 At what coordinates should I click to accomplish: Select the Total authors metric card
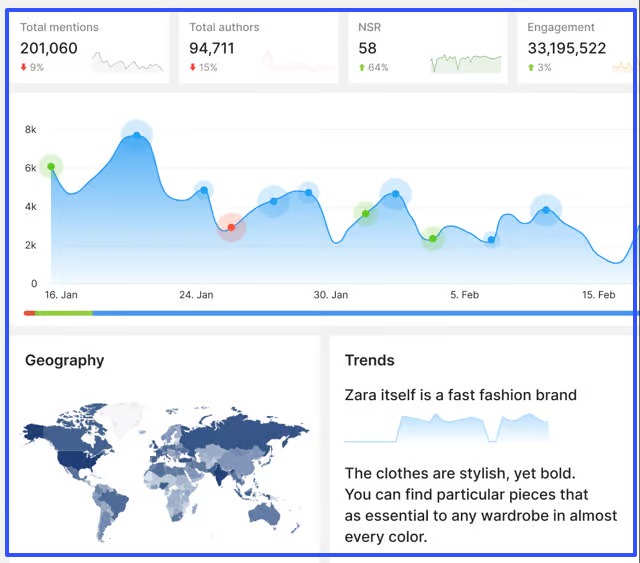click(258, 47)
